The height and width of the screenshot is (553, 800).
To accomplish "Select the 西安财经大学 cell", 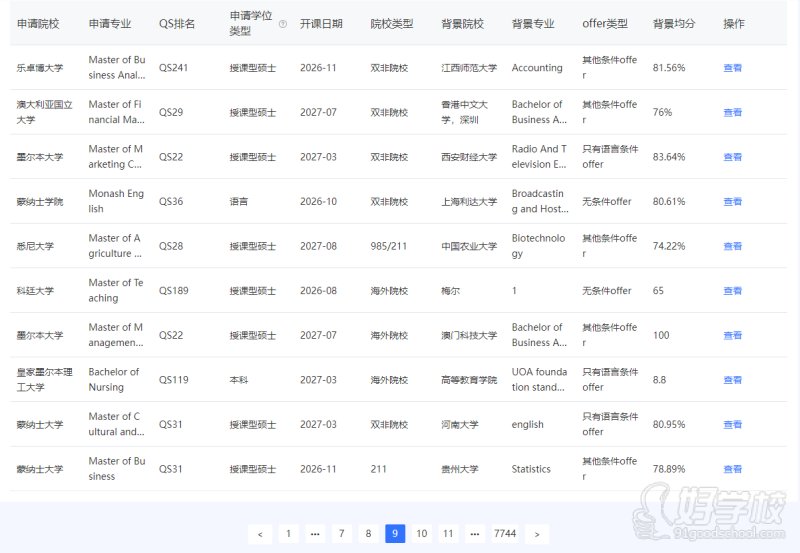I will click(469, 157).
